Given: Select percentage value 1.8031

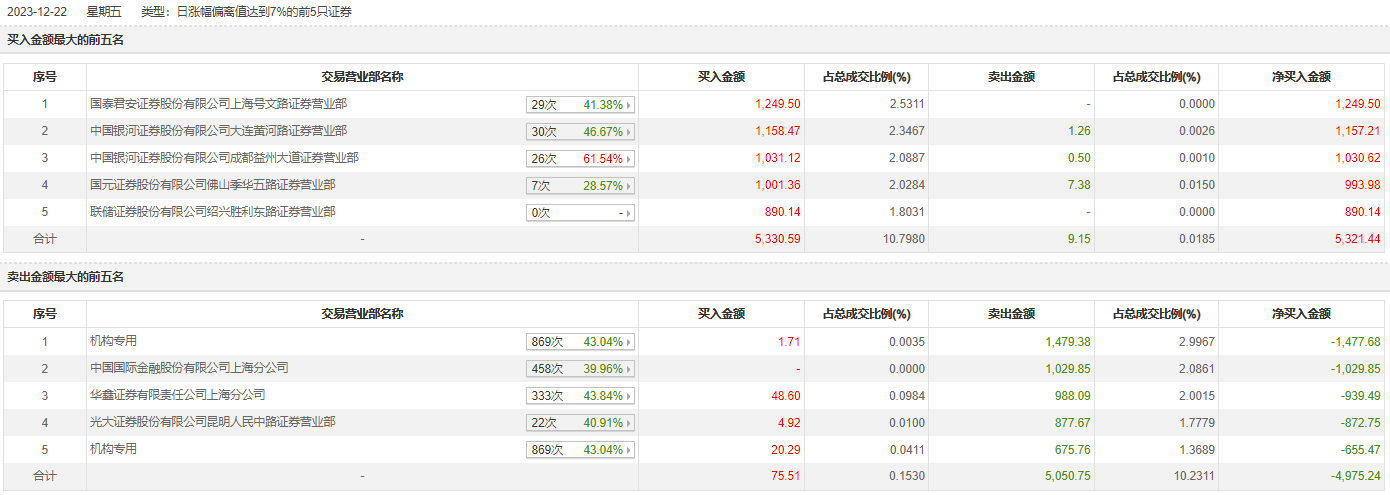Looking at the screenshot, I should (x=907, y=212).
